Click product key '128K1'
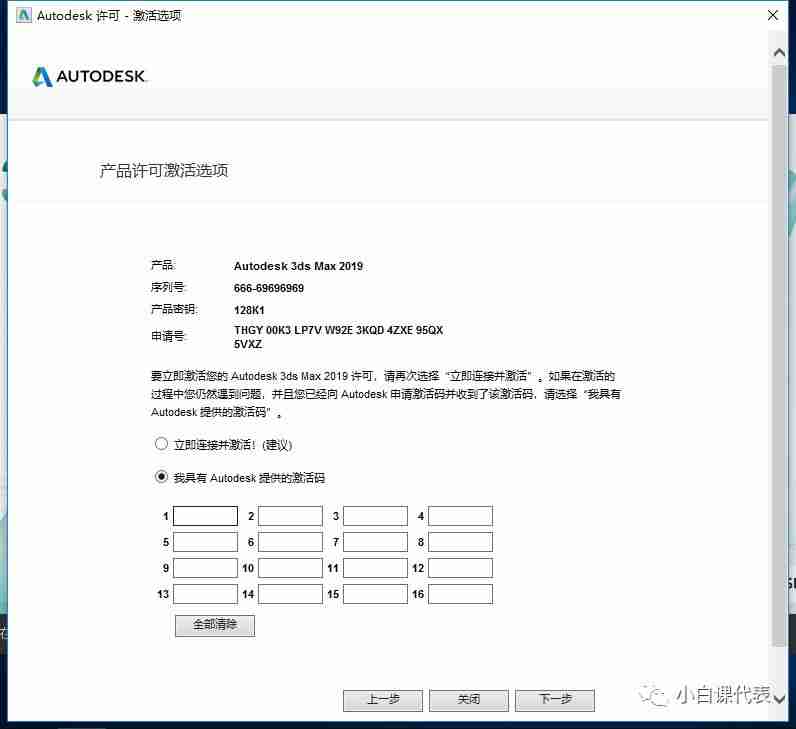 coord(249,310)
